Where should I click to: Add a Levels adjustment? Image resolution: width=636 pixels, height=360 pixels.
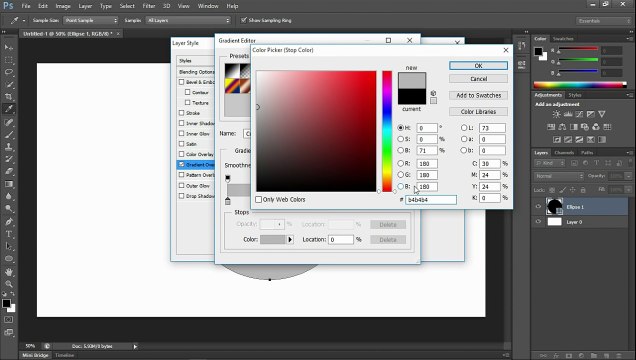pos(568,114)
